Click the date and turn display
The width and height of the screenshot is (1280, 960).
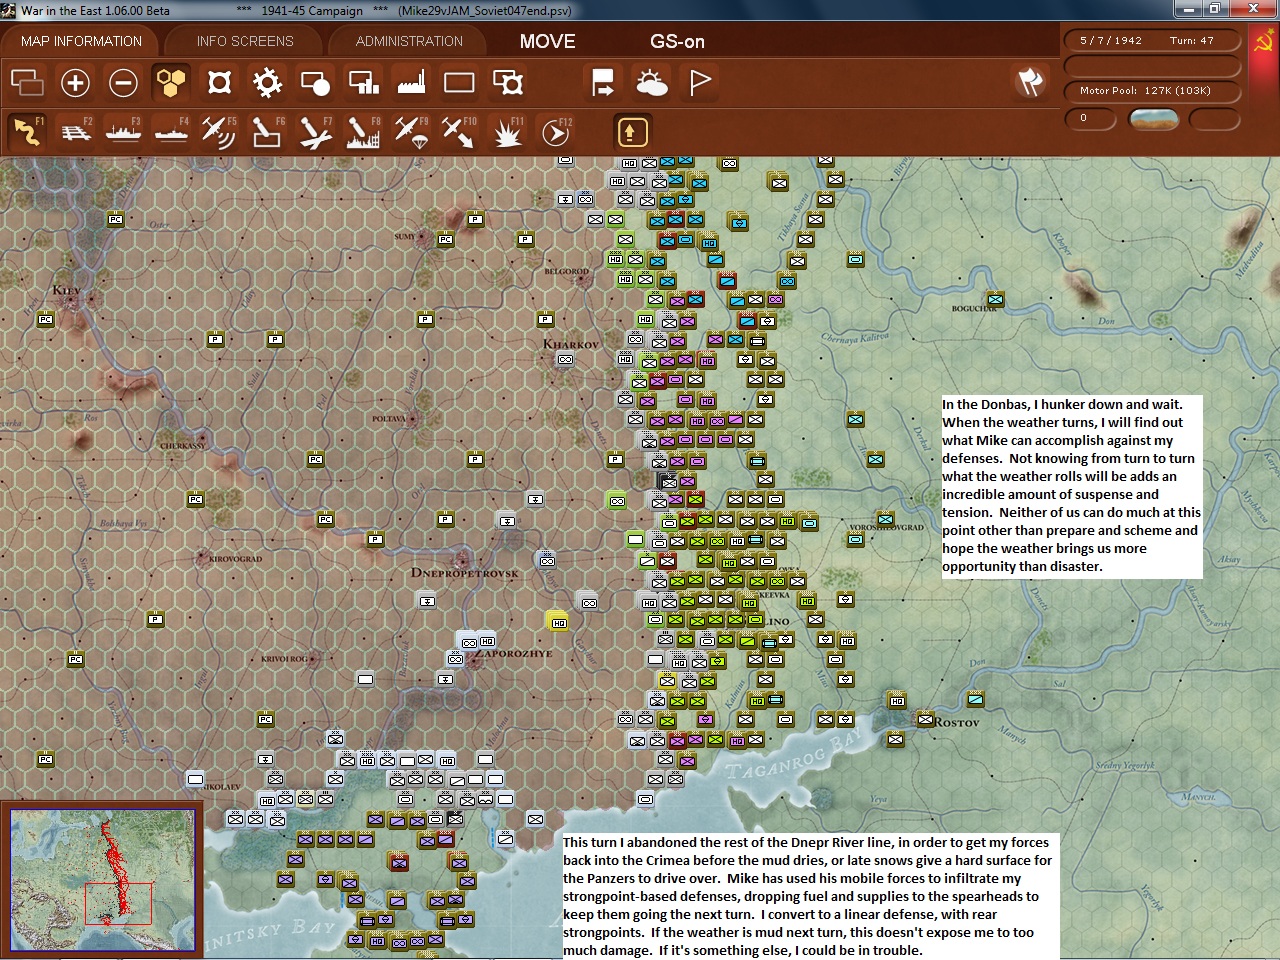pos(1152,41)
